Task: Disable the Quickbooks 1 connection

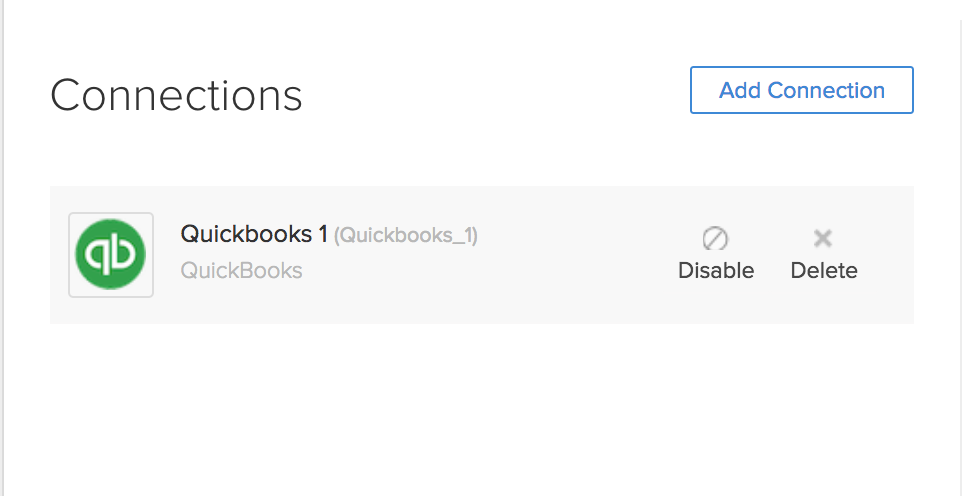Action: (716, 270)
